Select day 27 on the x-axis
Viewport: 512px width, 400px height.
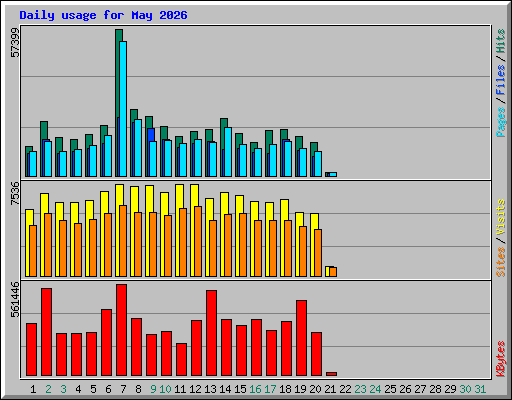(420, 389)
